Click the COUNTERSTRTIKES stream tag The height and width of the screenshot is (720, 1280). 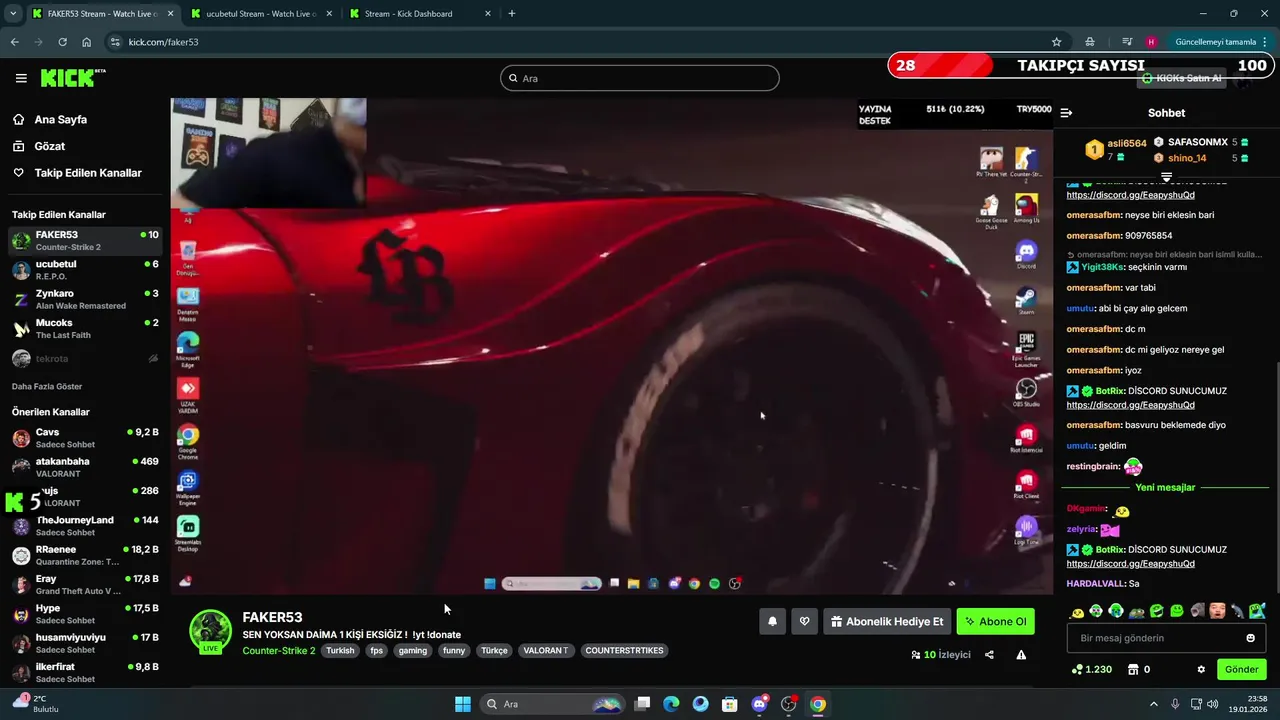624,650
